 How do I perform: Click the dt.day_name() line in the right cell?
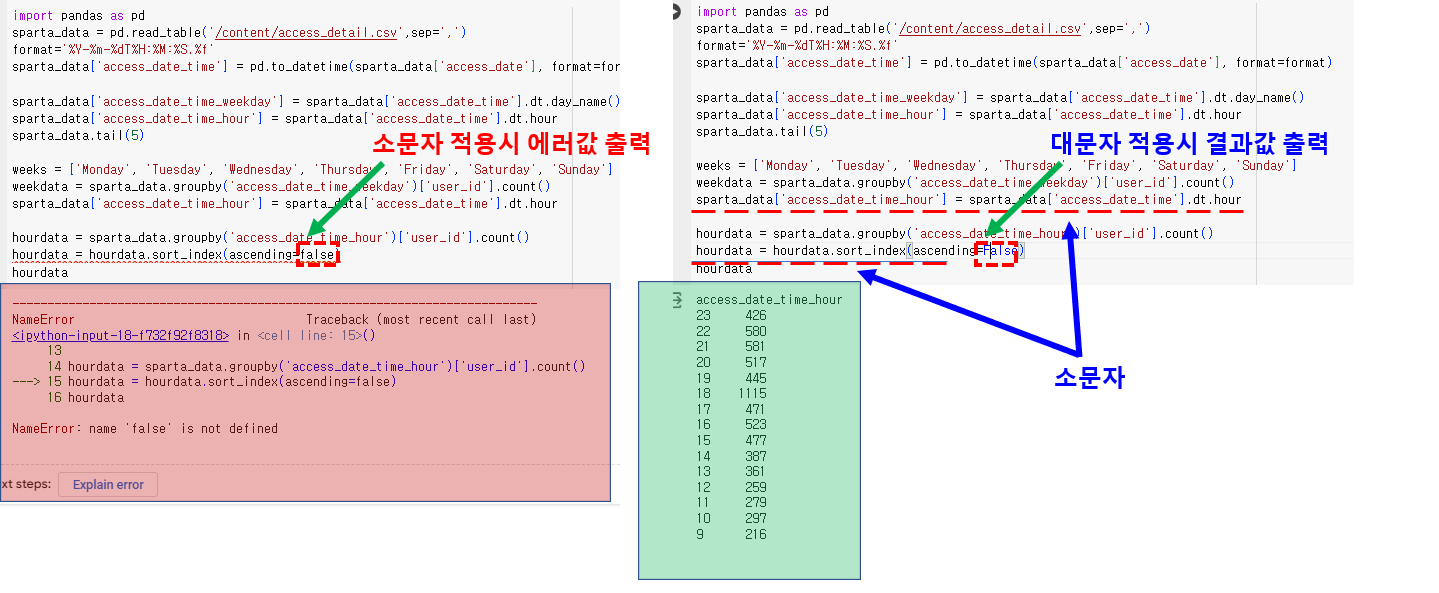(x=1000, y=97)
